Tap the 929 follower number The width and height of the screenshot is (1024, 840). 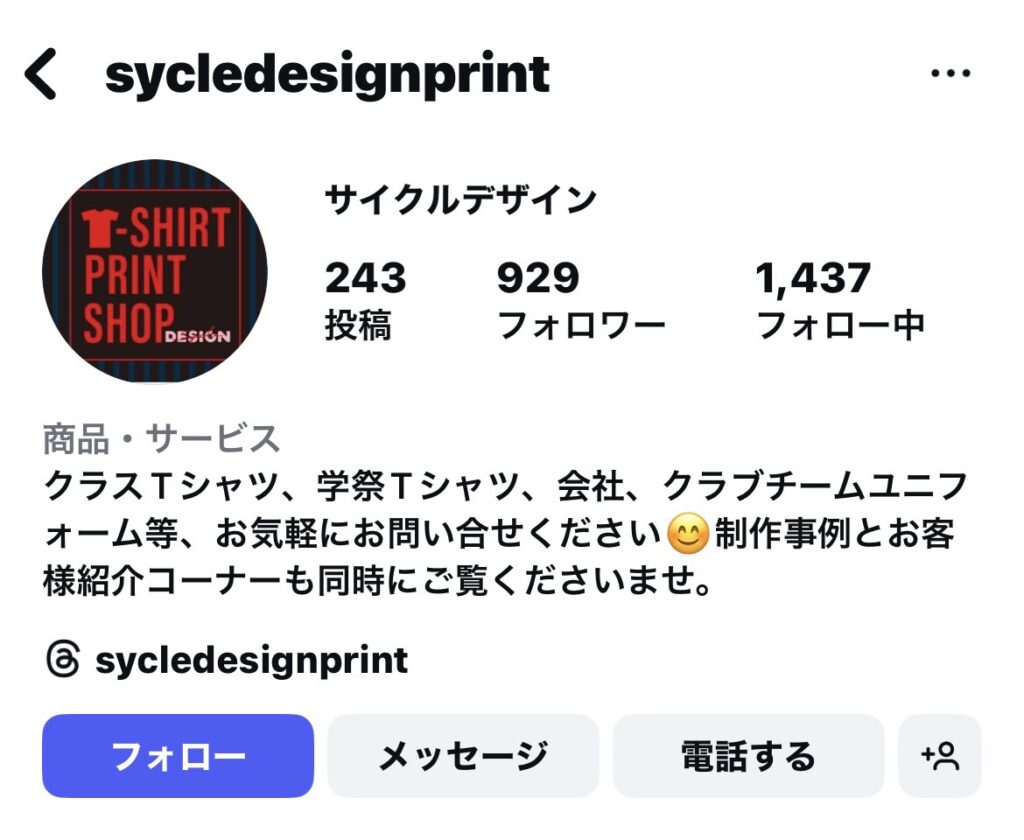537,278
